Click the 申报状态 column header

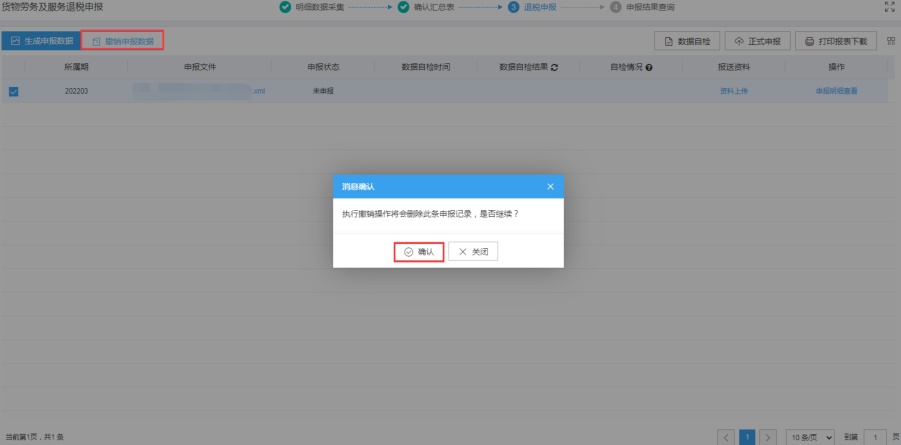tap(323, 67)
